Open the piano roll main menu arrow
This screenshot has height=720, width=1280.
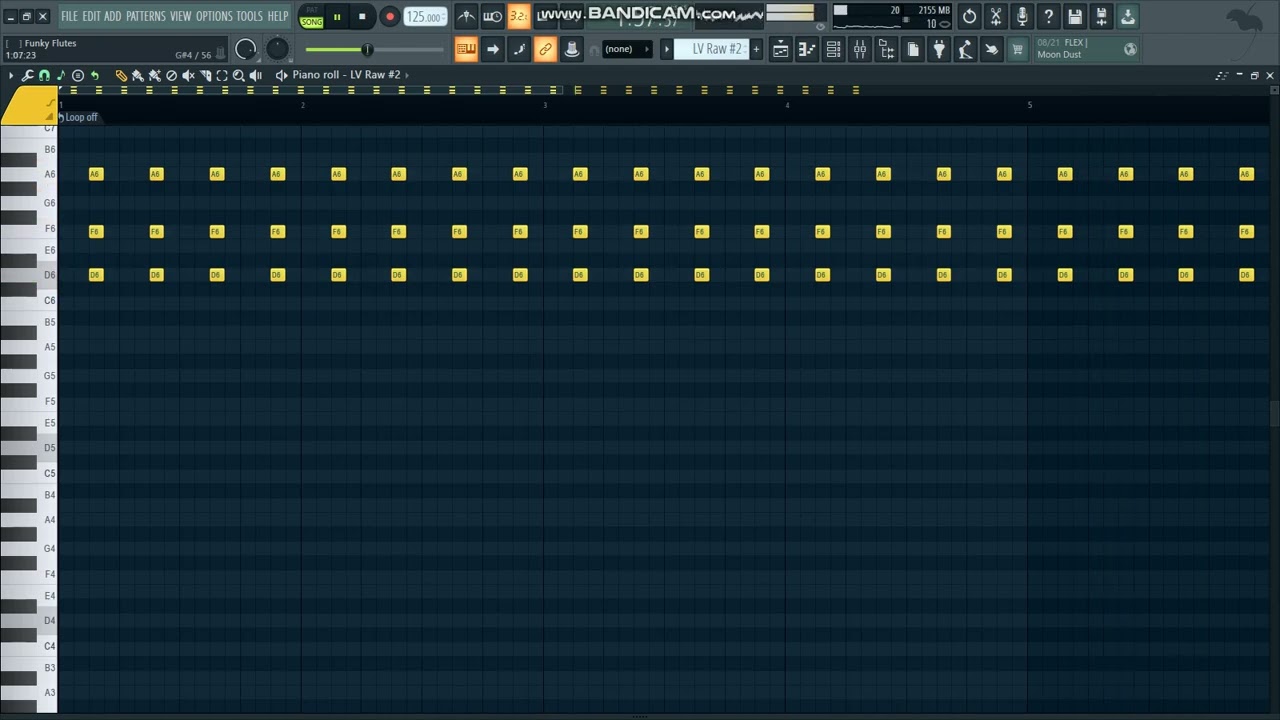pos(11,75)
